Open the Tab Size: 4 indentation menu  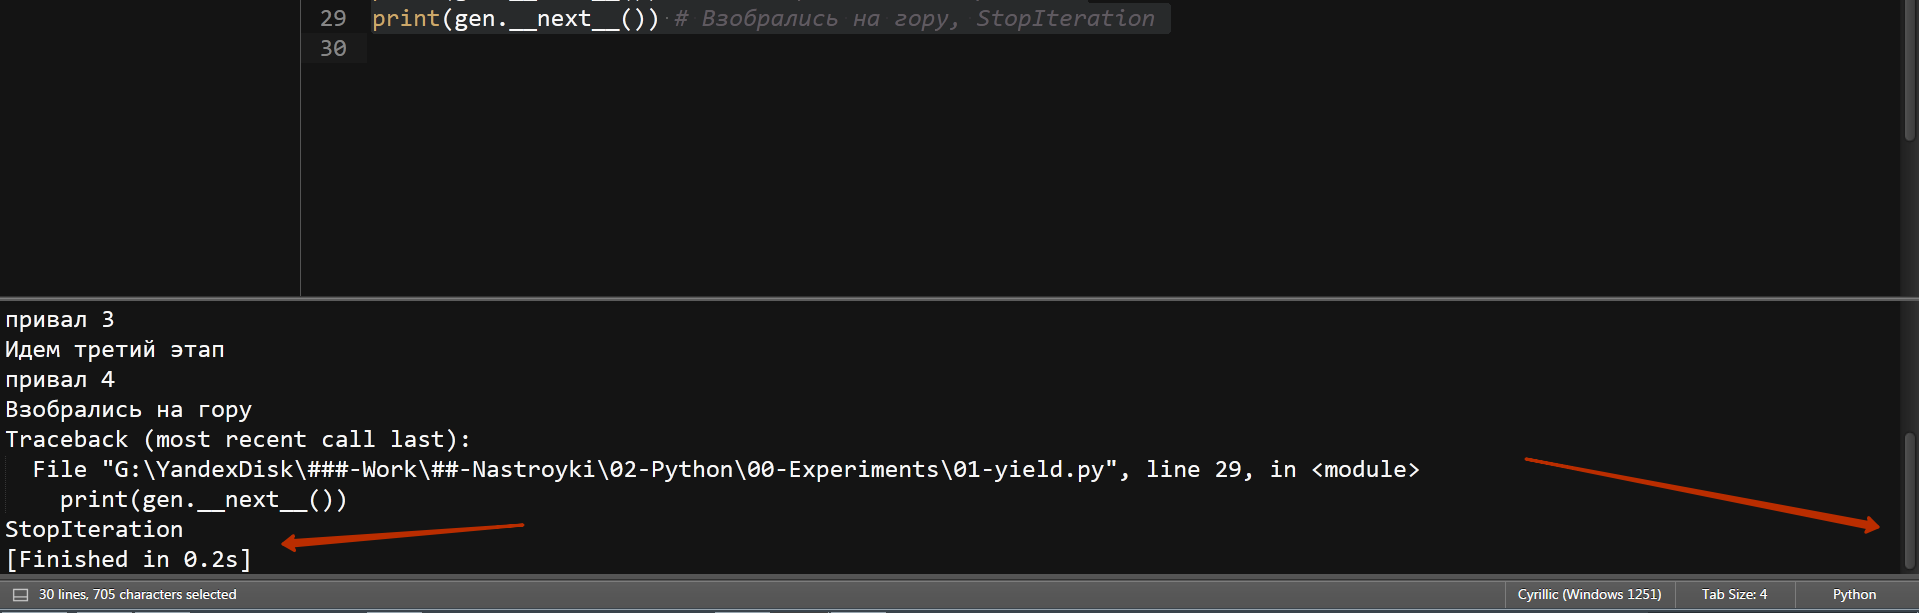1734,595
